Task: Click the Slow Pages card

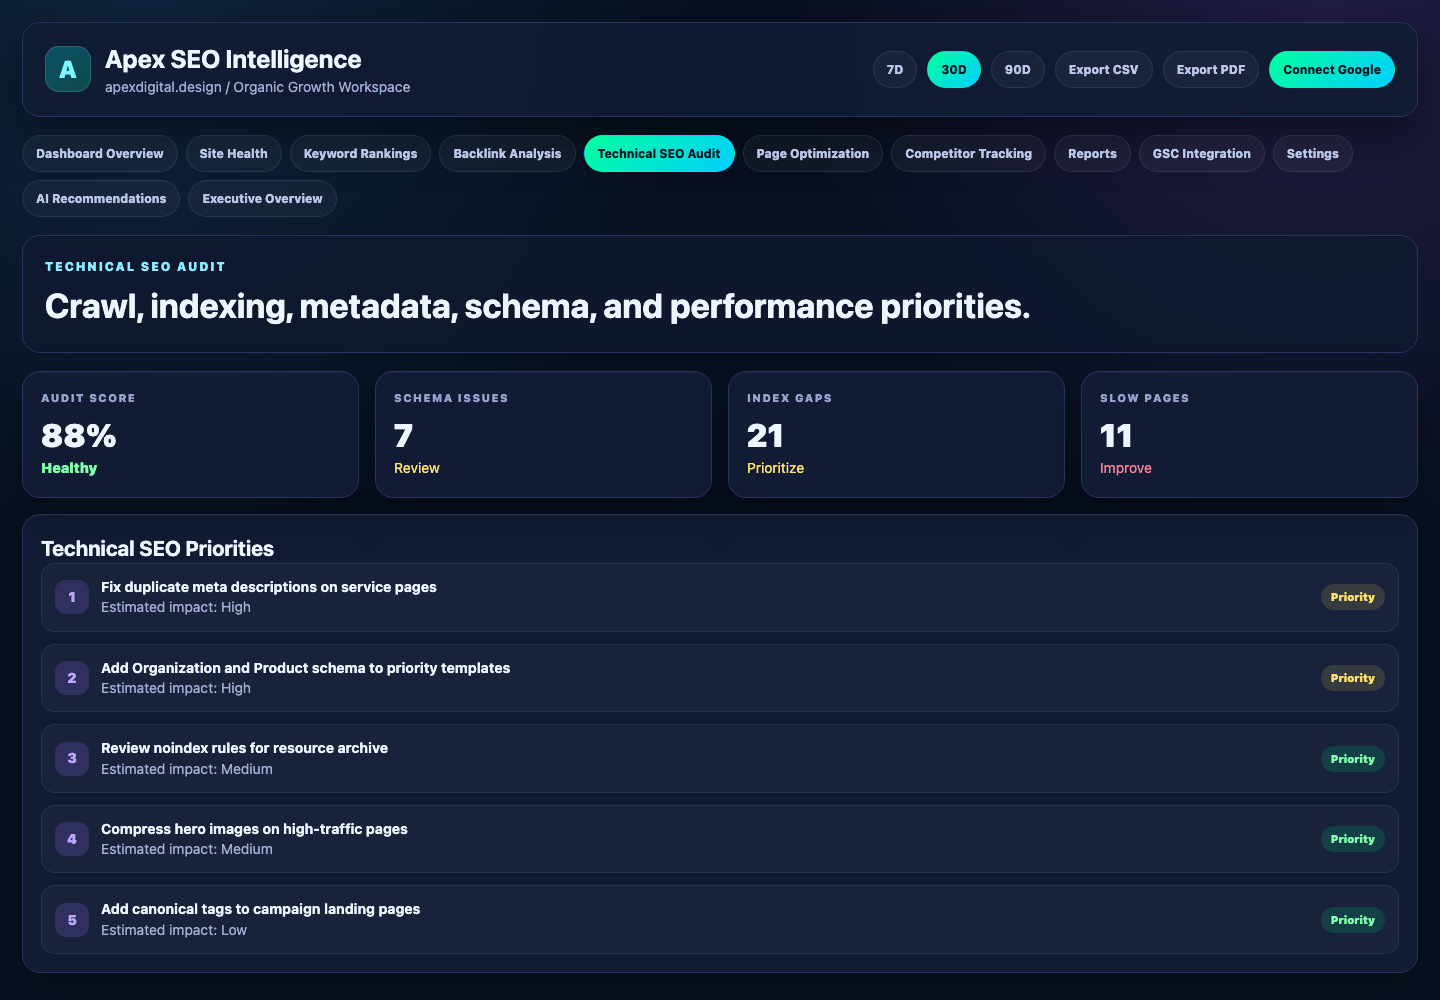Action: [x=1249, y=435]
